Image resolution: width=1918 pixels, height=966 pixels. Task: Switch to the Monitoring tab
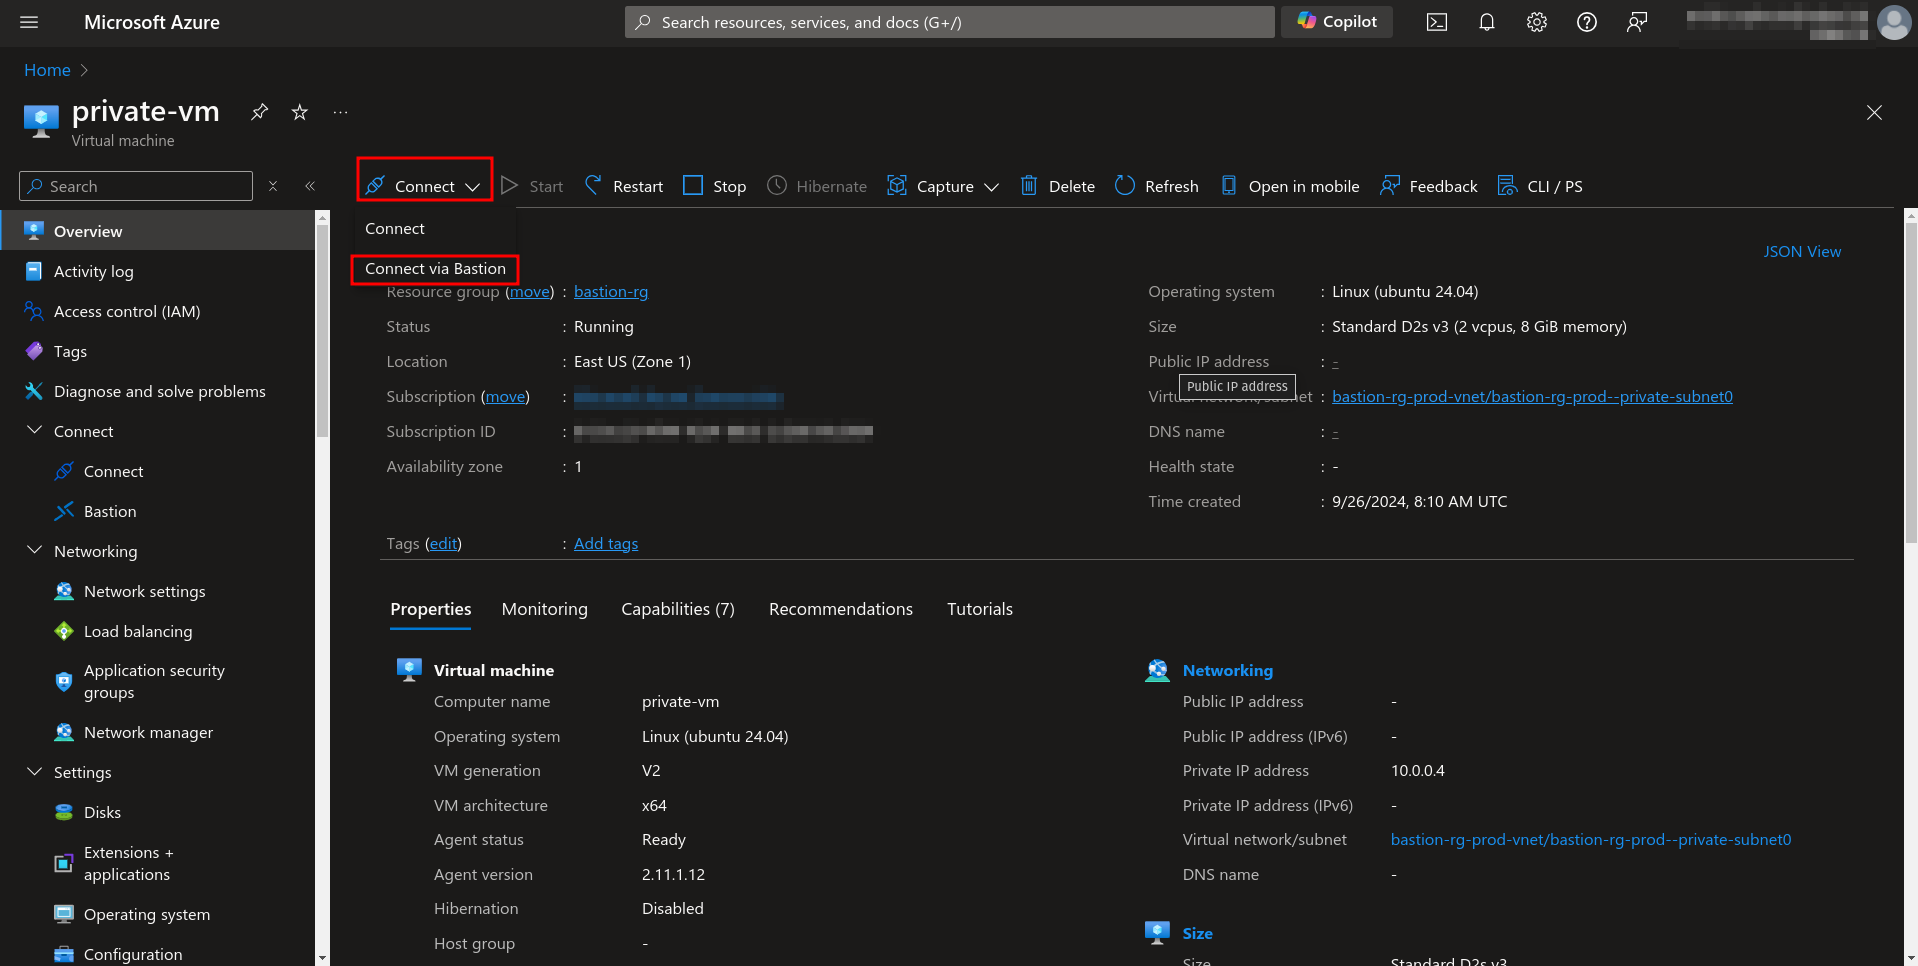[x=544, y=609]
